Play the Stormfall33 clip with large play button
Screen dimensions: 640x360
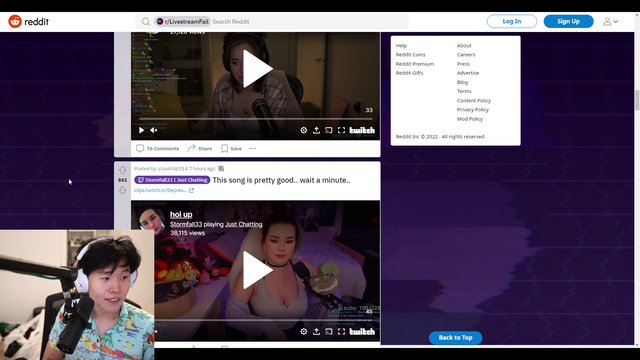[257, 270]
